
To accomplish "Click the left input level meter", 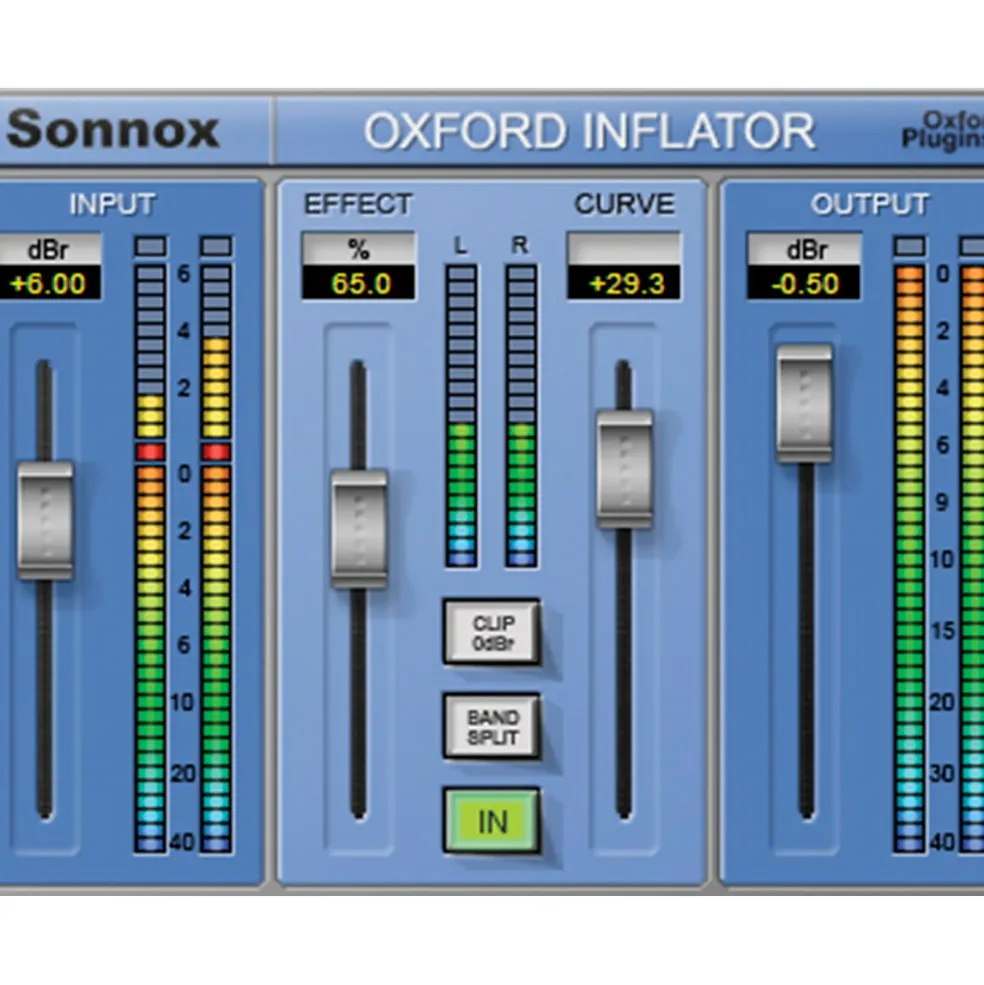I will [x=151, y=558].
